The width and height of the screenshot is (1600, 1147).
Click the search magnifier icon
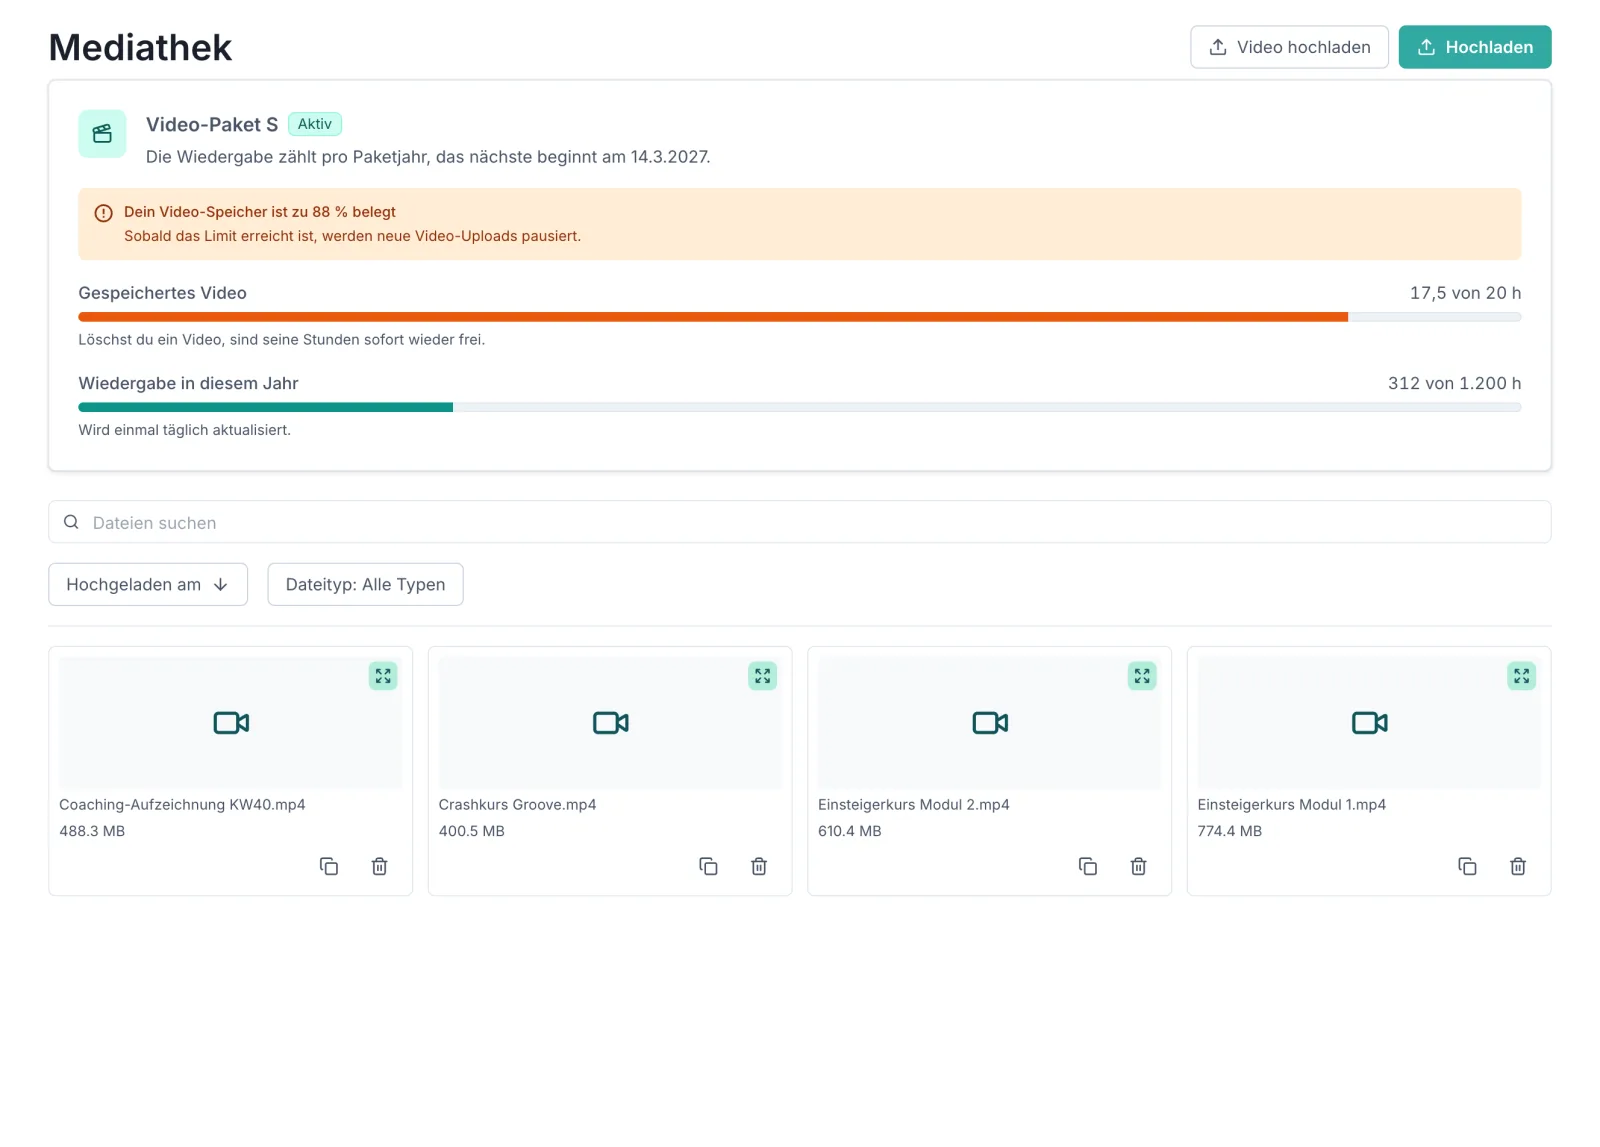click(71, 522)
